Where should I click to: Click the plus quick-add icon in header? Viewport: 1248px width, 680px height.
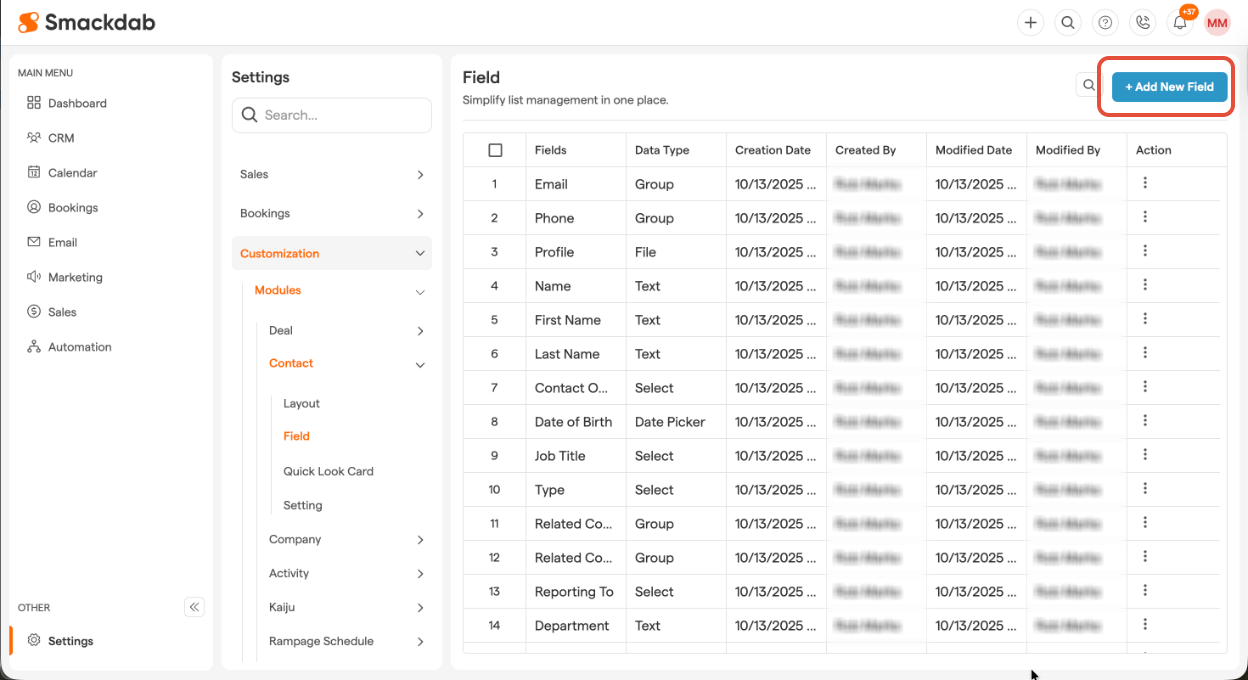pos(1031,22)
